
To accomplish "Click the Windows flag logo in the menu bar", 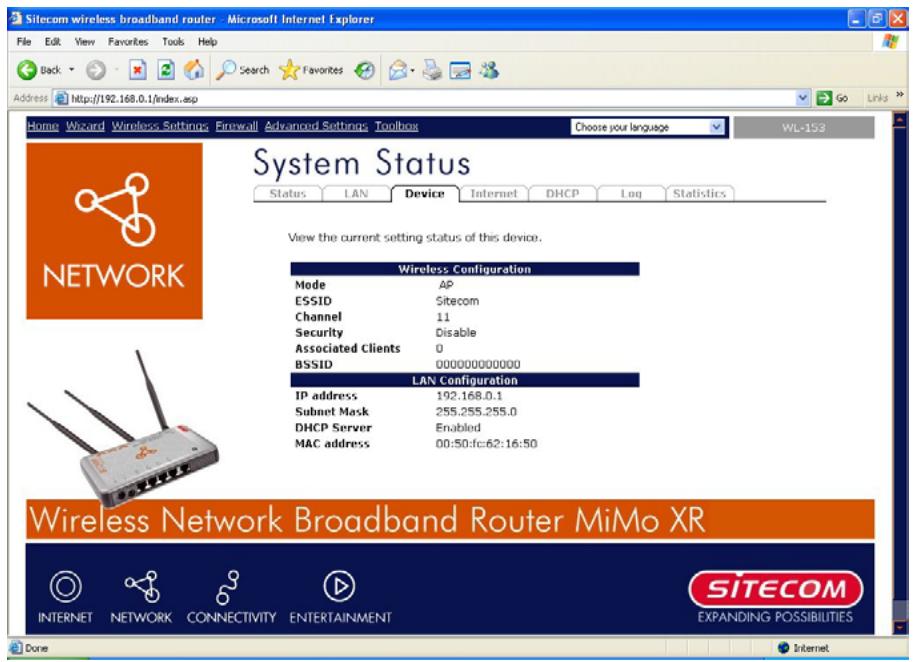I will click(x=890, y=41).
